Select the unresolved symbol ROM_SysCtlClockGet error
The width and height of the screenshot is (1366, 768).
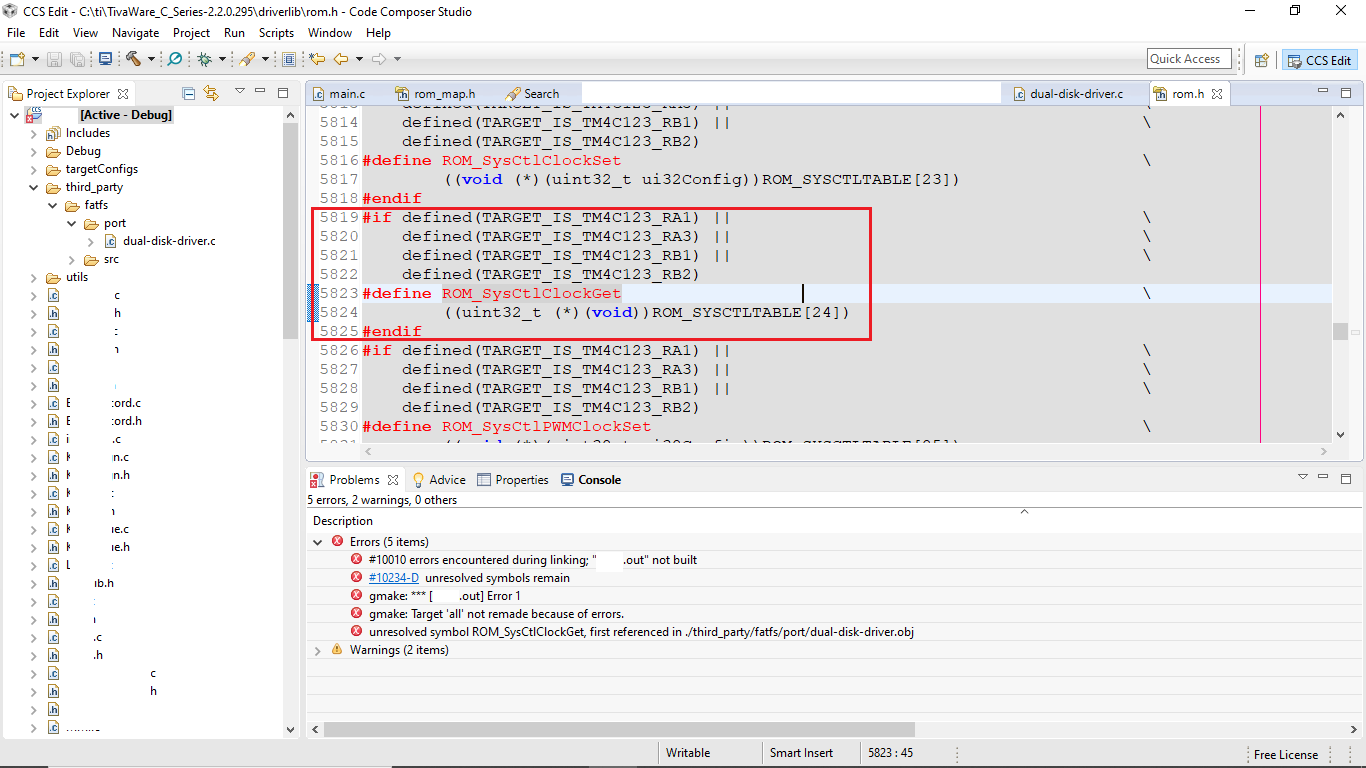point(641,632)
